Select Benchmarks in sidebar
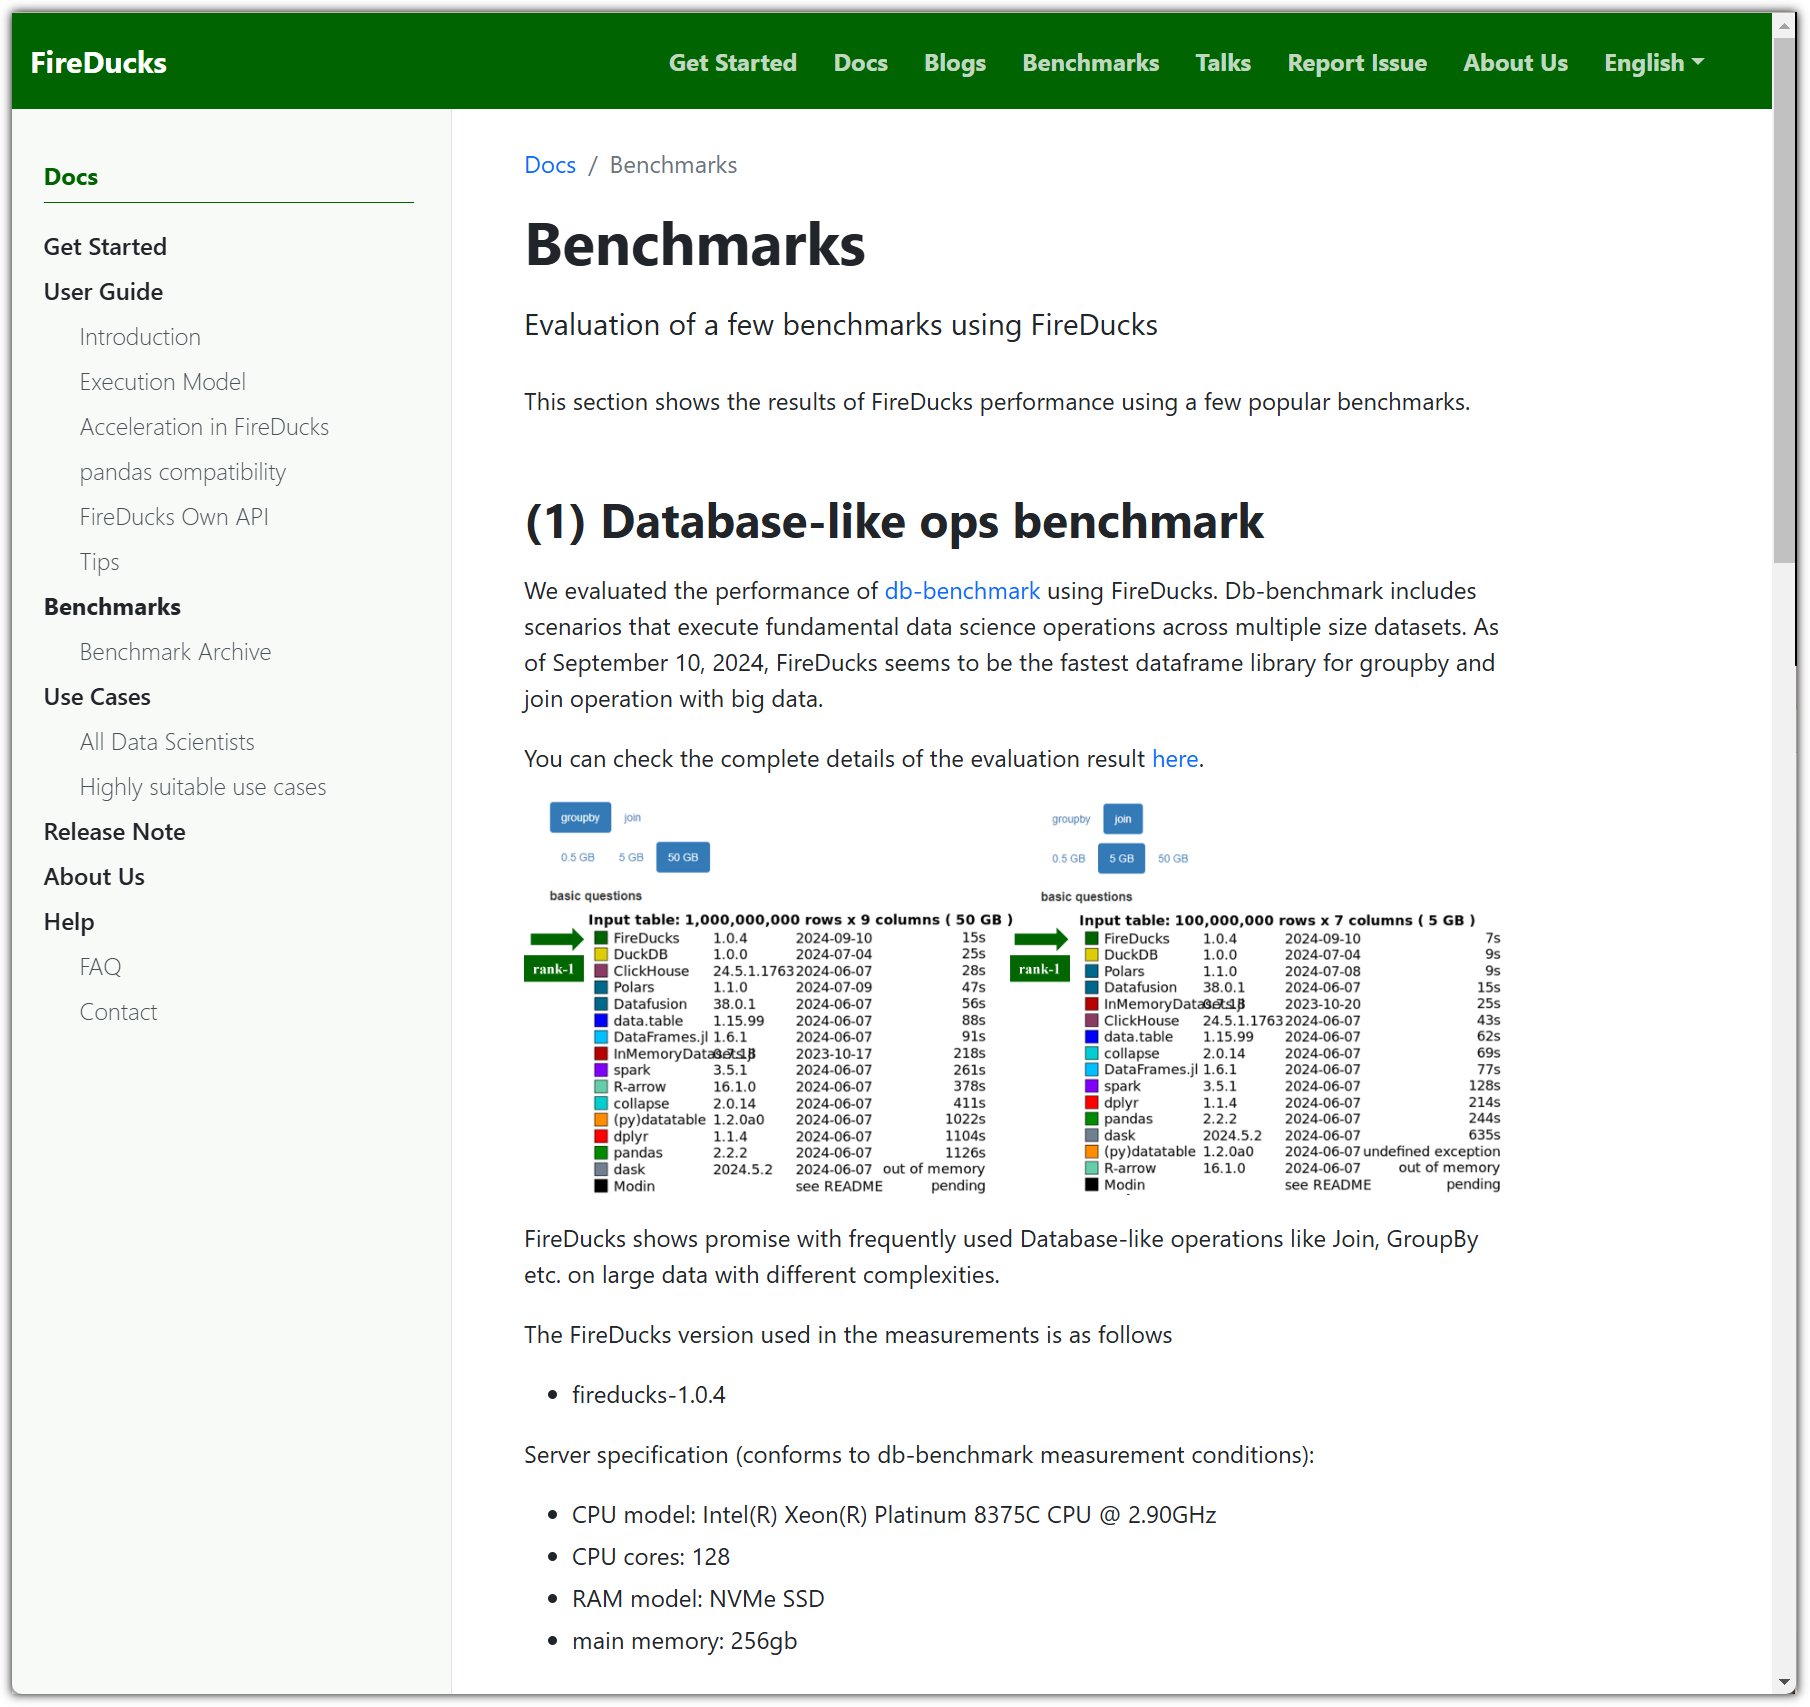Viewport: 1810px width, 1707px height. click(112, 607)
